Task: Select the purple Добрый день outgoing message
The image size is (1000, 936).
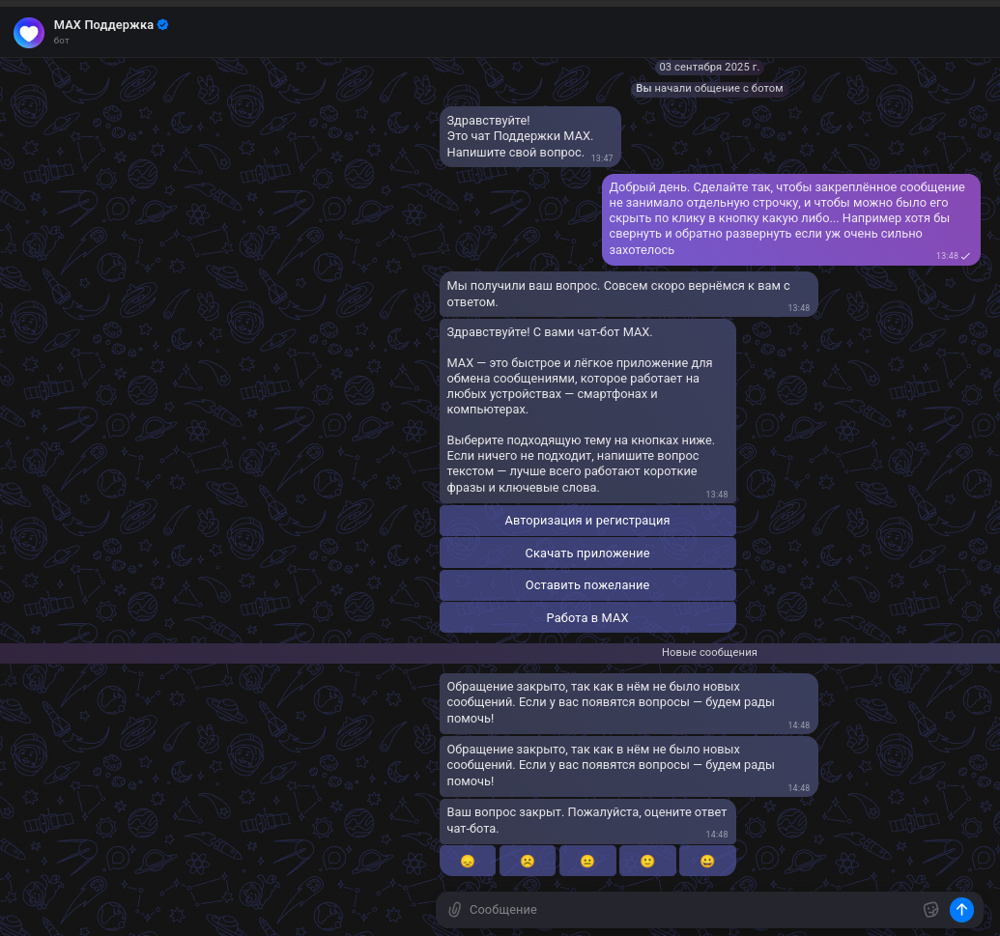Action: 791,219
